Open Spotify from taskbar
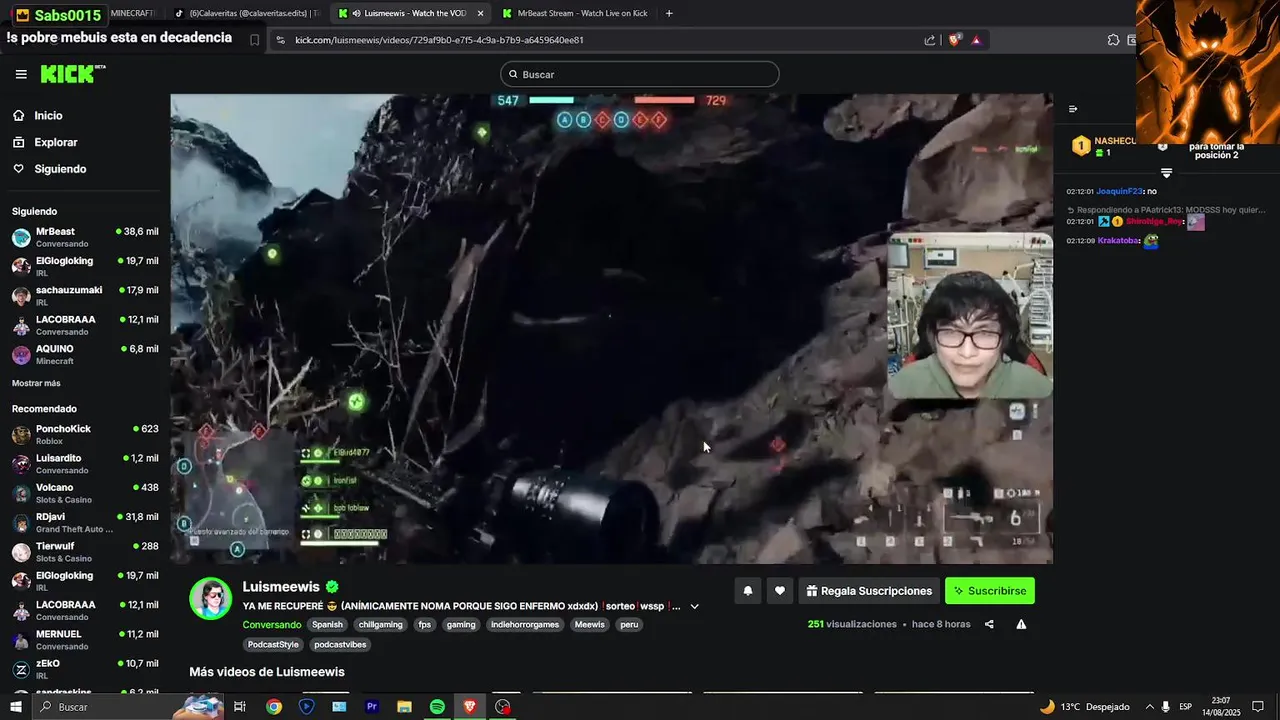The height and width of the screenshot is (720, 1280). [x=437, y=707]
